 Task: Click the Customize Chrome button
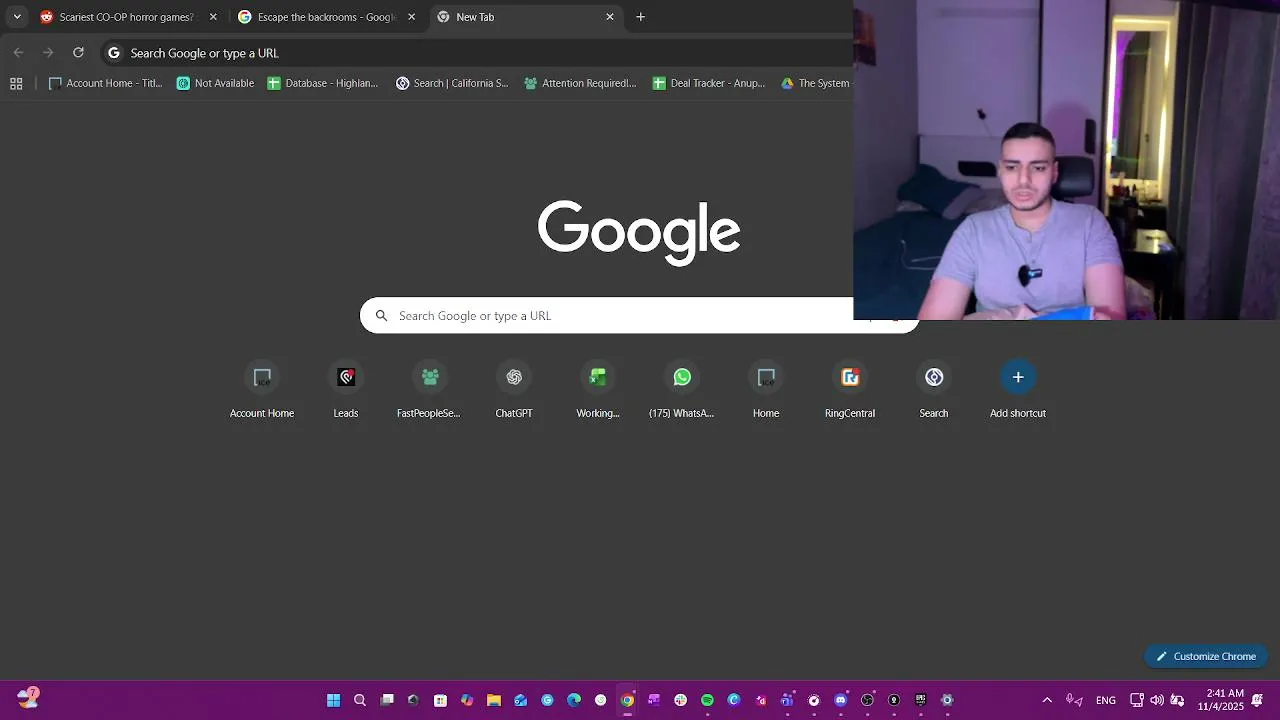[x=1206, y=656]
